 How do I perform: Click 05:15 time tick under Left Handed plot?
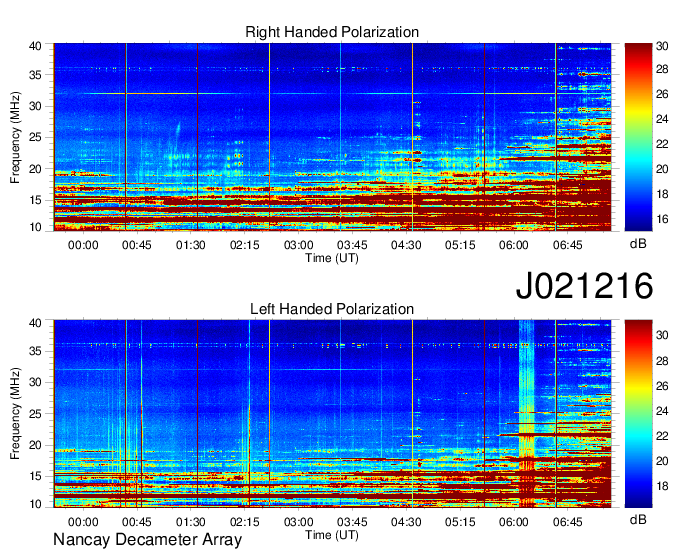coord(460,522)
